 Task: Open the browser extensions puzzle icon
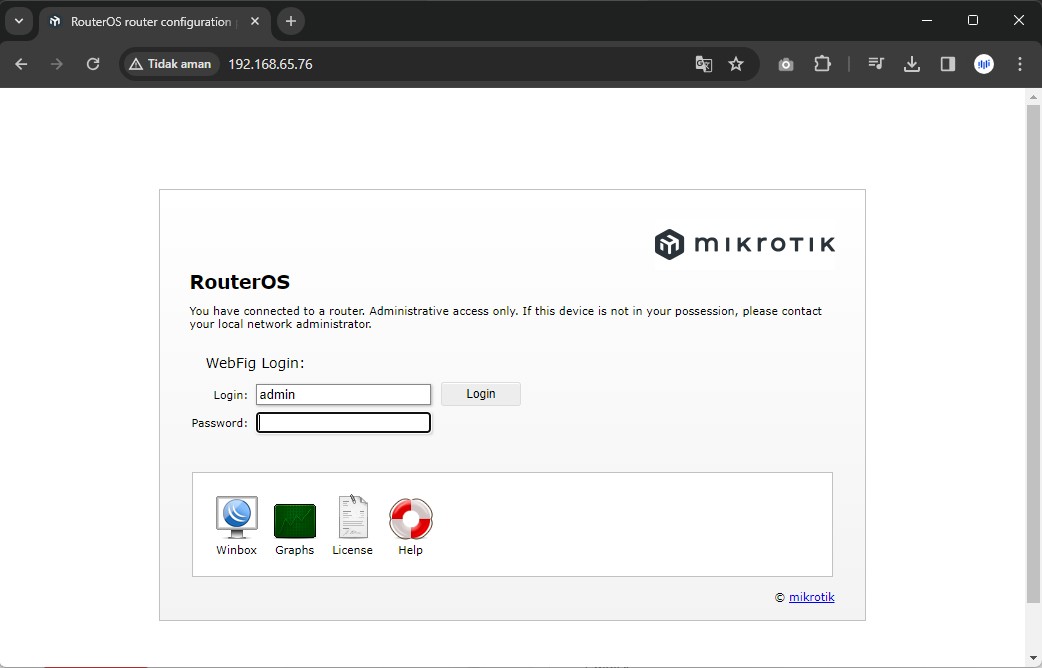[822, 64]
